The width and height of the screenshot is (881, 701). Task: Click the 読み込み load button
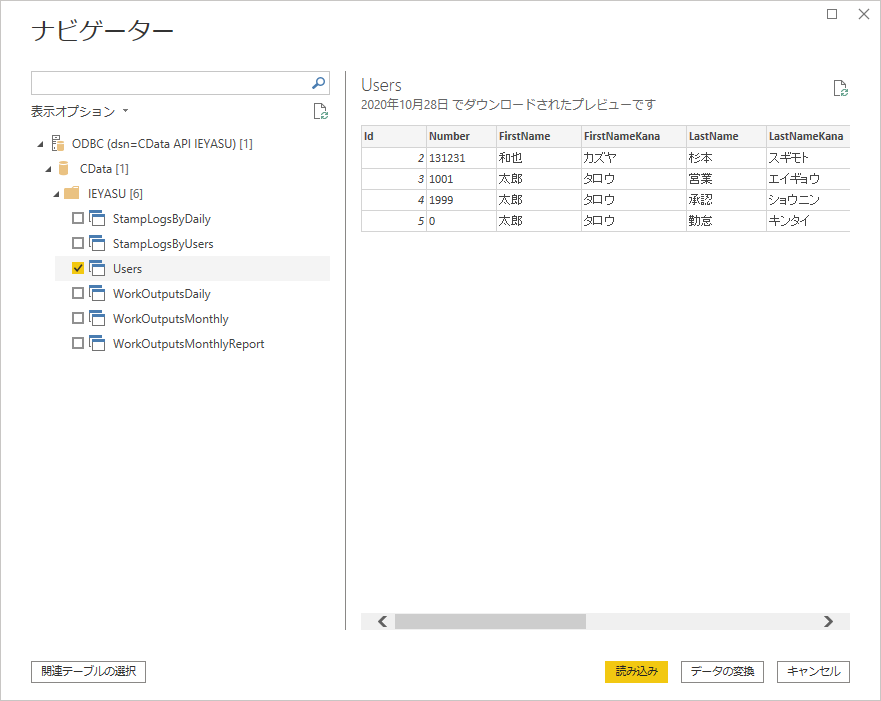pos(636,671)
